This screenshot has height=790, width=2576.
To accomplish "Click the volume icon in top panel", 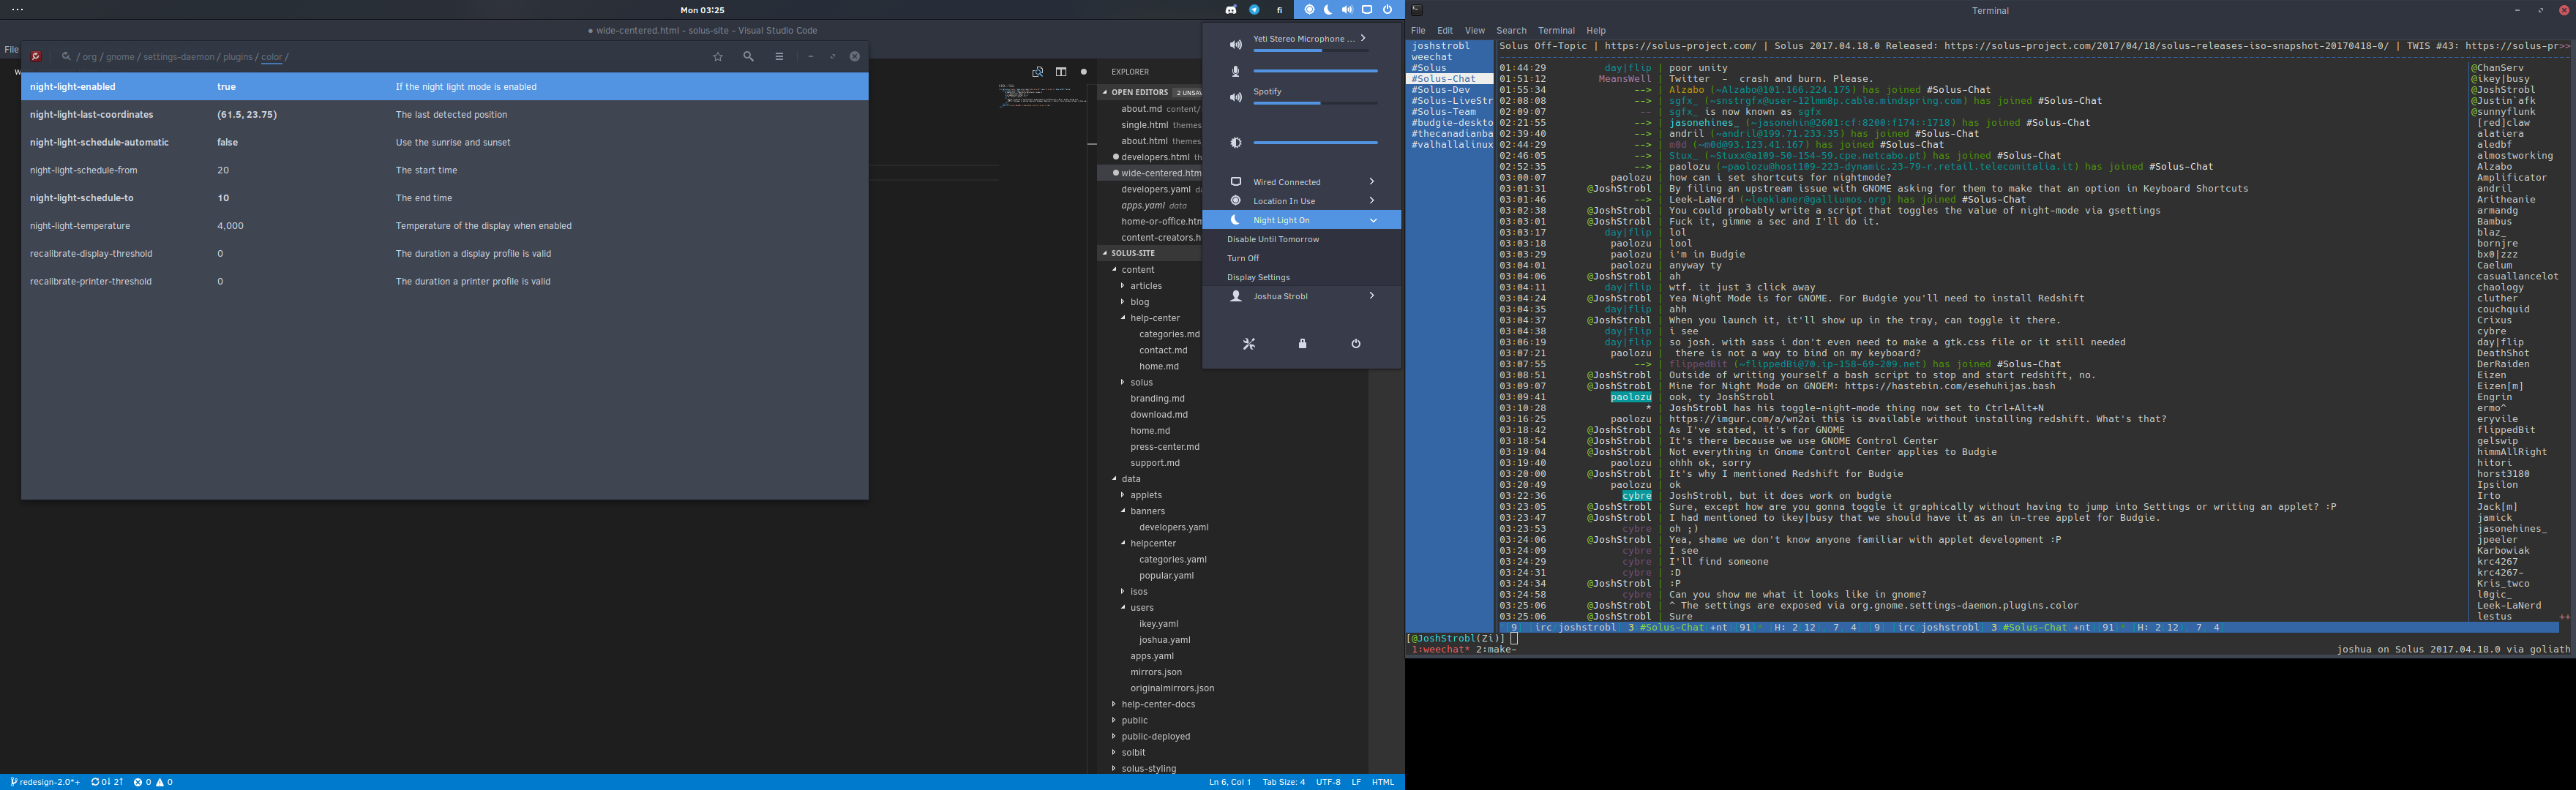I will [1347, 10].
